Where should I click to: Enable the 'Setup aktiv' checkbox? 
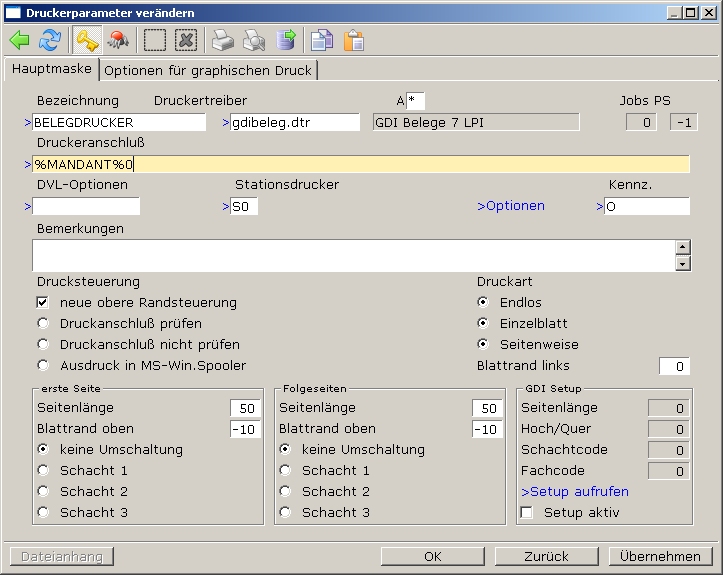(527, 513)
